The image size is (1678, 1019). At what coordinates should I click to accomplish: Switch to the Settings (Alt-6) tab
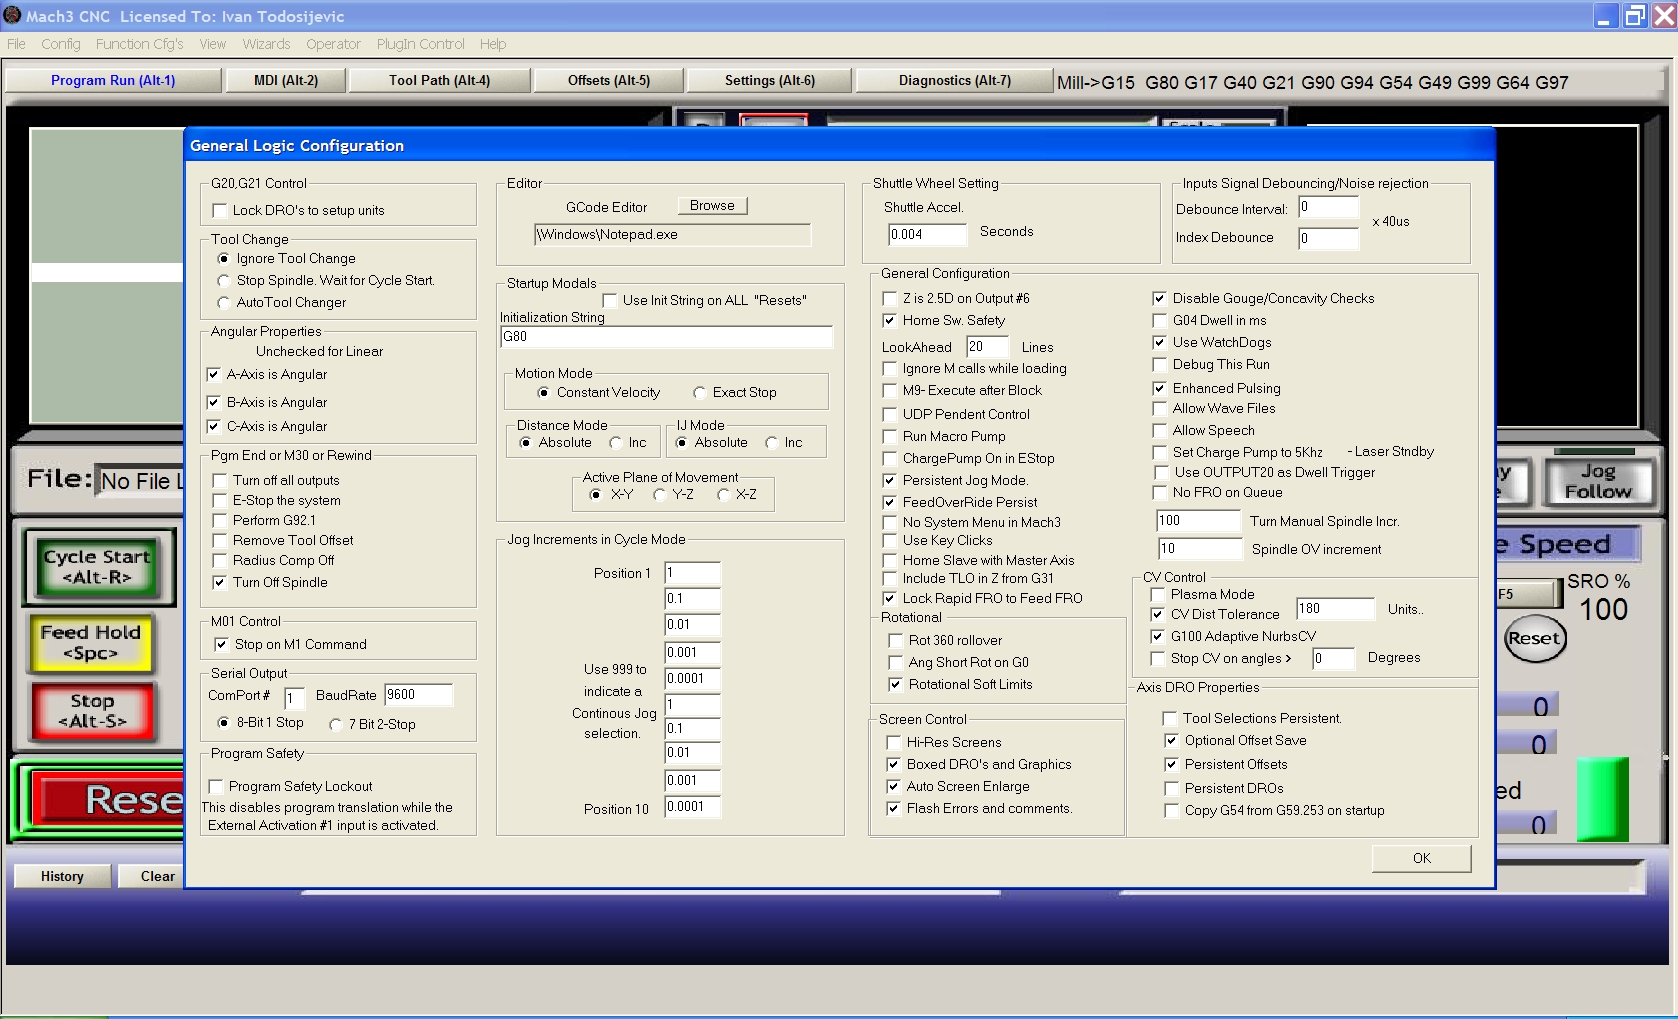click(770, 80)
